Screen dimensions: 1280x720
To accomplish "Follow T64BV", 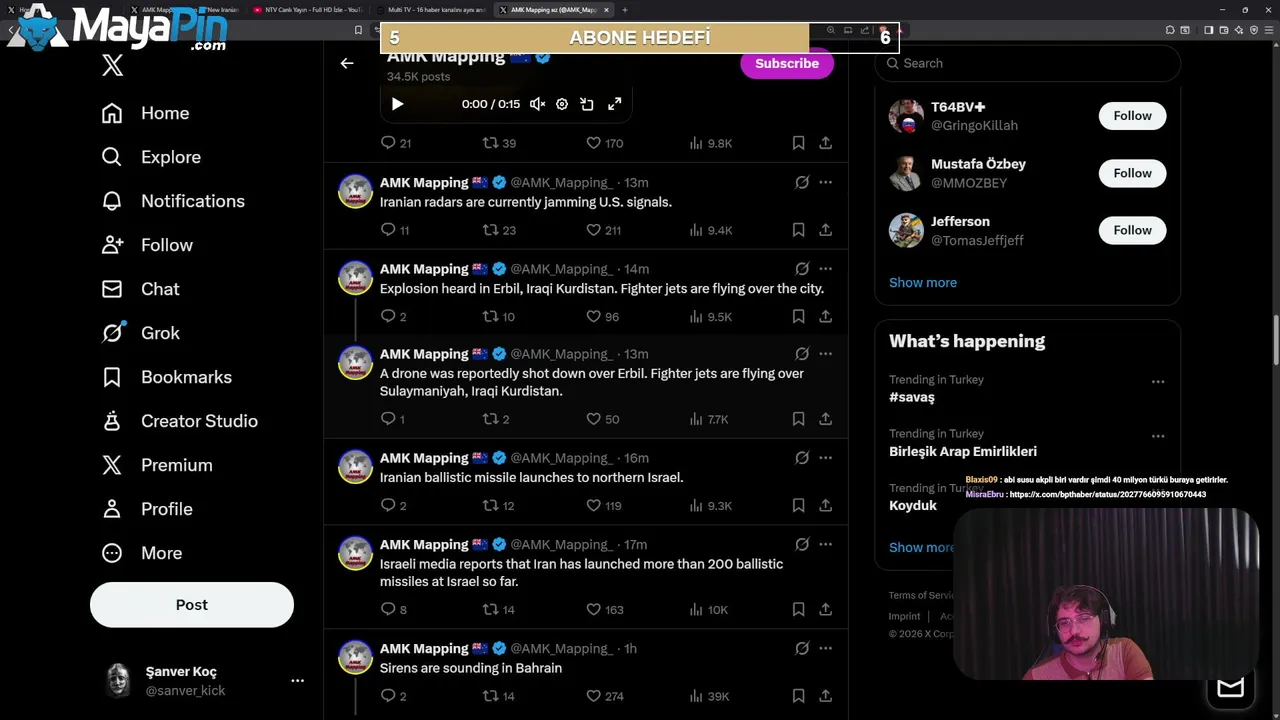I will 1133,116.
